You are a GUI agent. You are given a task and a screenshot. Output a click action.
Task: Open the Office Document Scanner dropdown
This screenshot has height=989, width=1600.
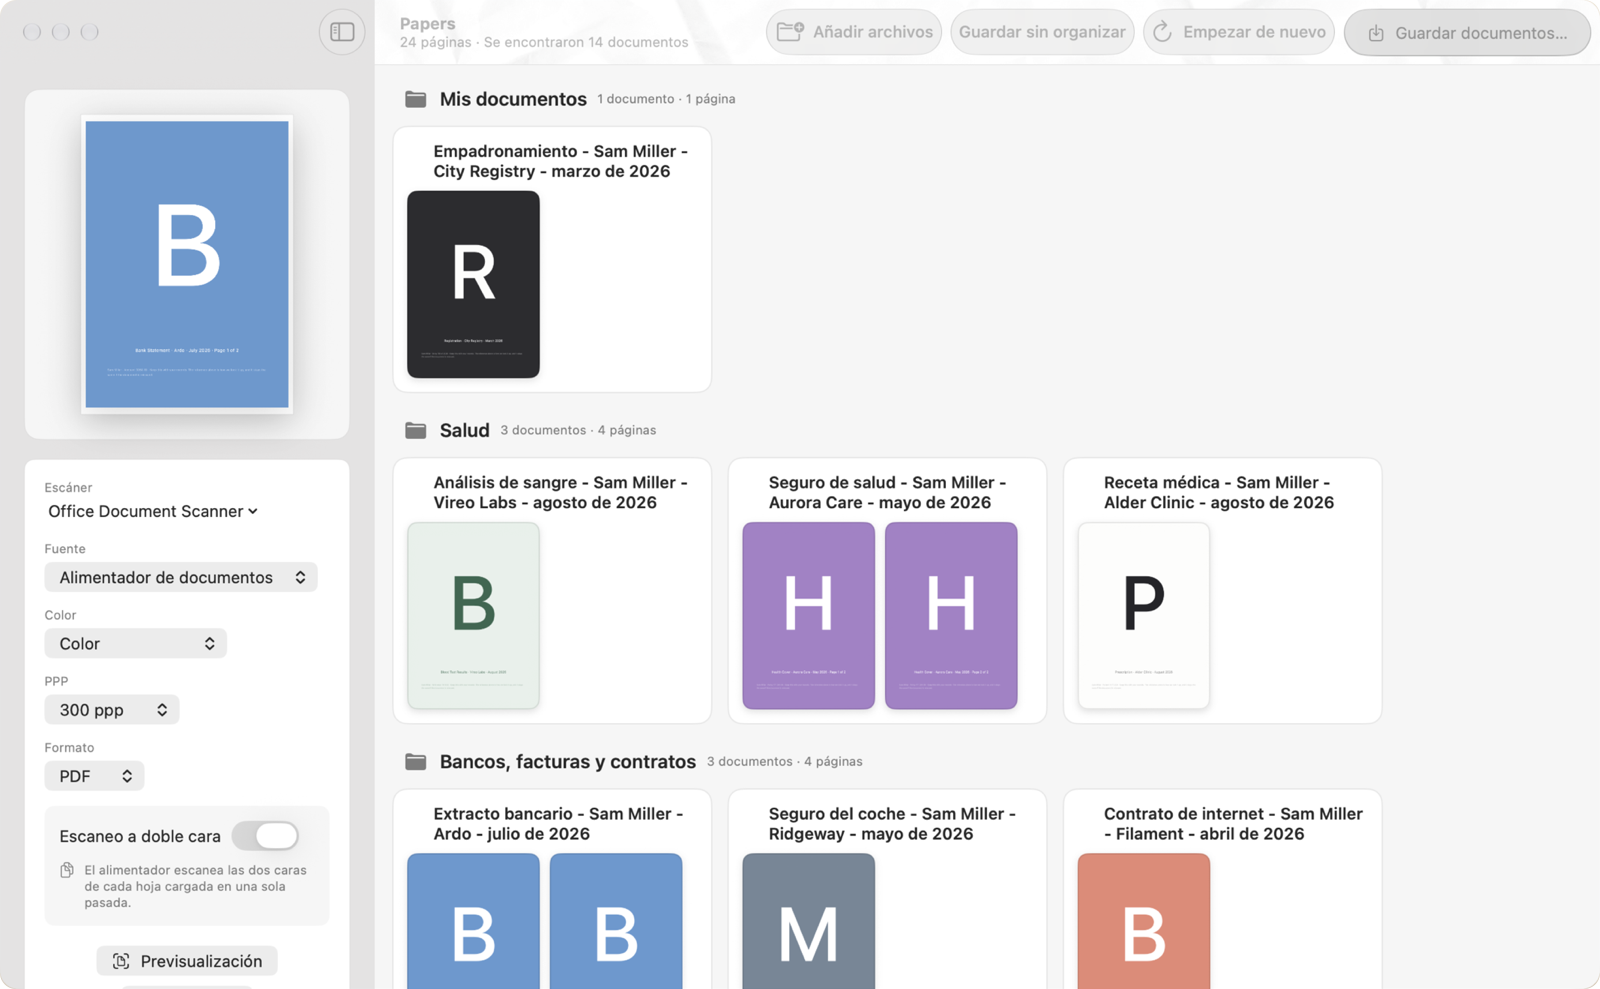[x=153, y=511]
